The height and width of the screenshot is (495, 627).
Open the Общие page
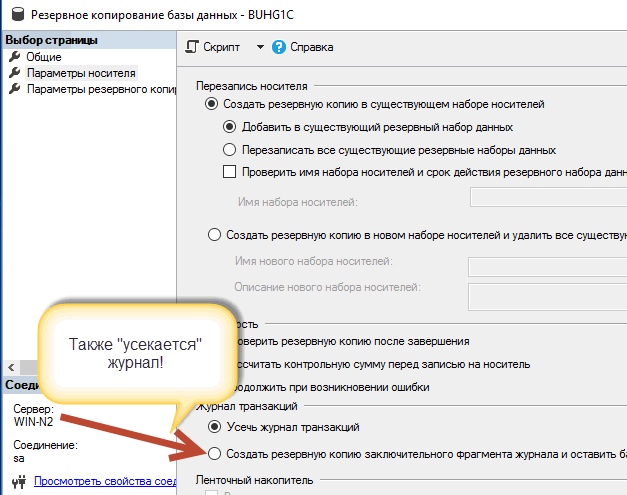click(44, 57)
